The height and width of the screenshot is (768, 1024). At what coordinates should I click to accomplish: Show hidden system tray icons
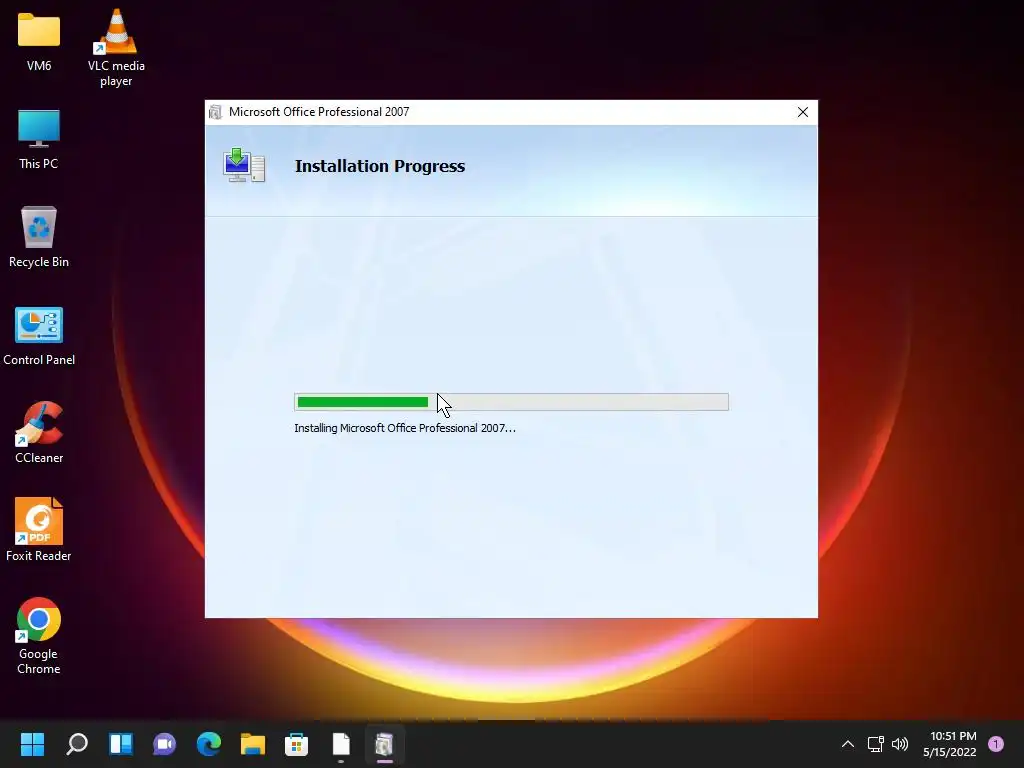pyautogui.click(x=848, y=744)
